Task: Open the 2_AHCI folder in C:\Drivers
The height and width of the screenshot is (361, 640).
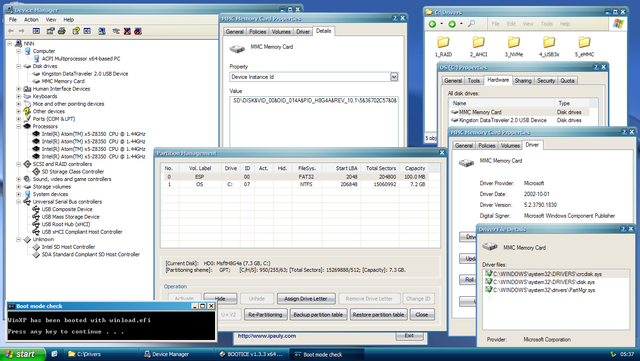Action: (x=478, y=46)
